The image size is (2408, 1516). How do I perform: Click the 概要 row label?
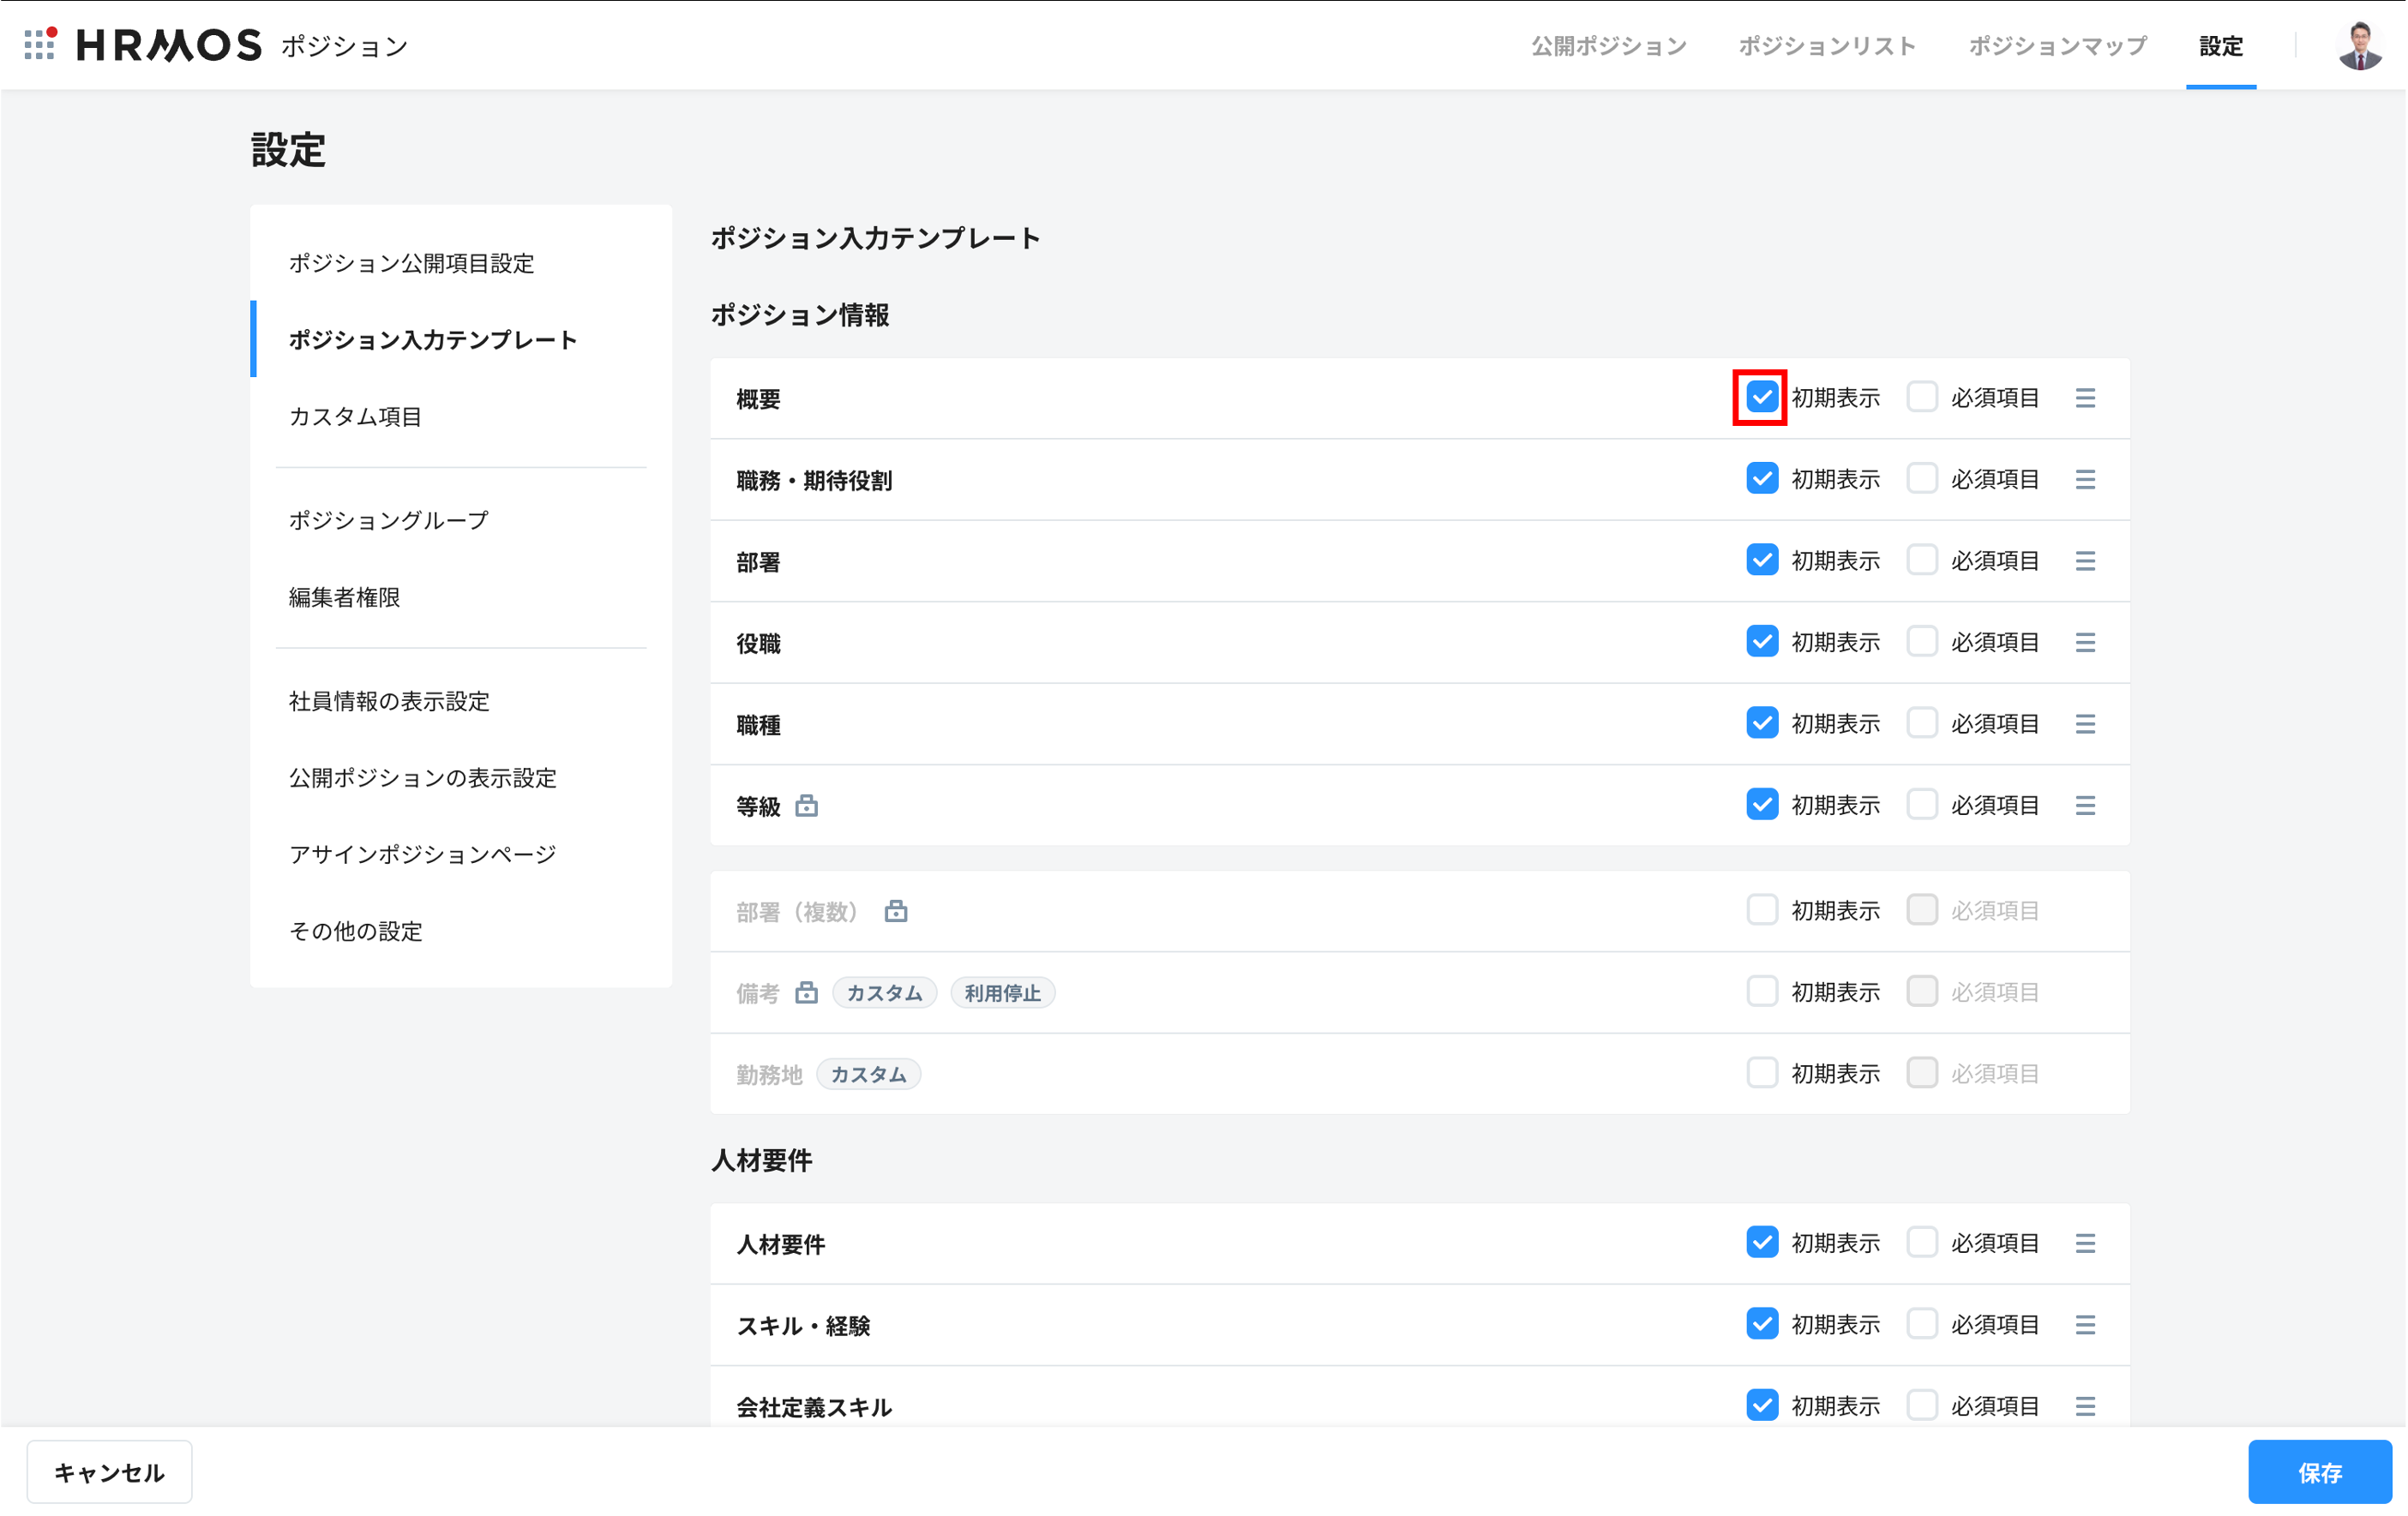(758, 399)
